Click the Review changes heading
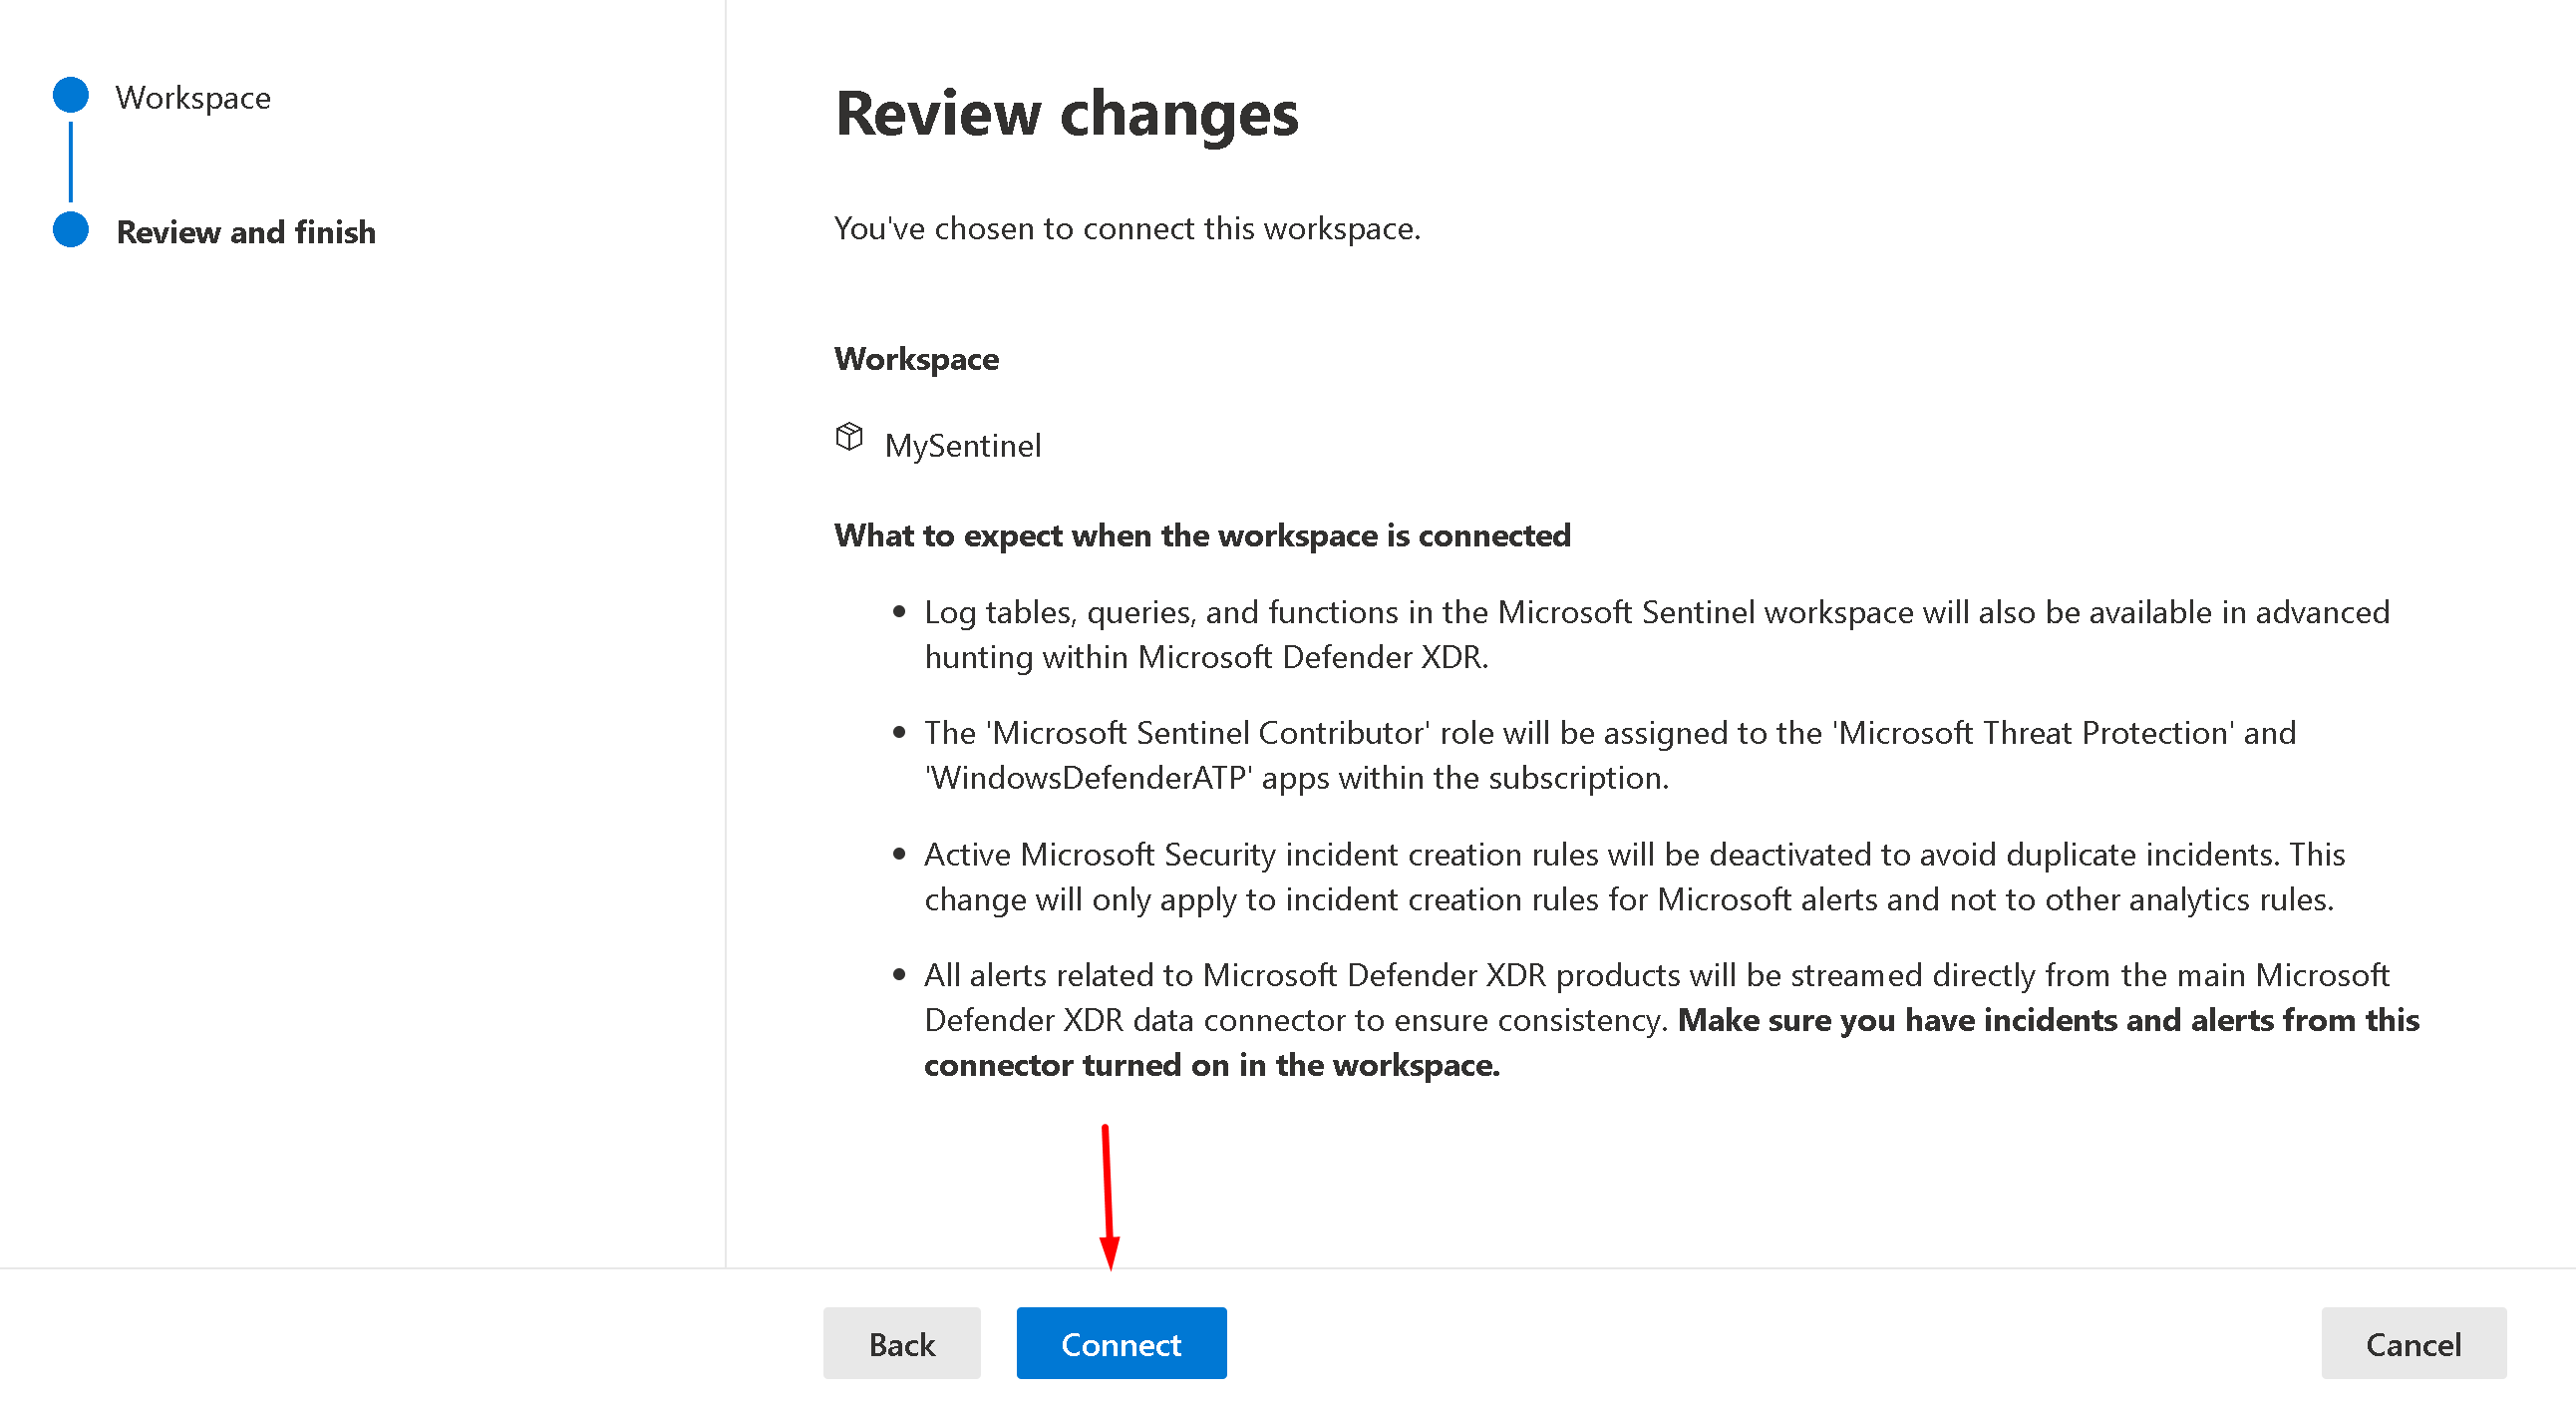 coord(1066,113)
